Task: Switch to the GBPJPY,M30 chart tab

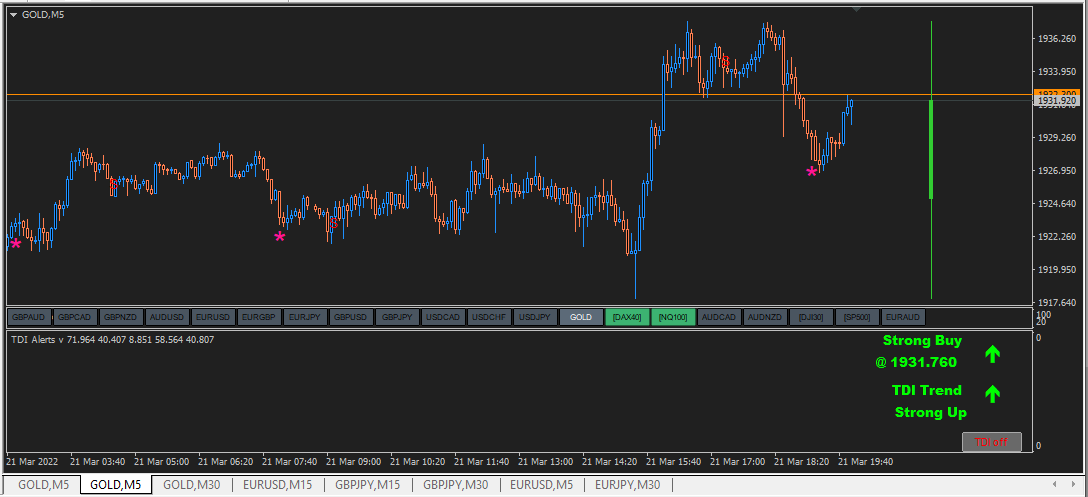Action: (x=456, y=485)
